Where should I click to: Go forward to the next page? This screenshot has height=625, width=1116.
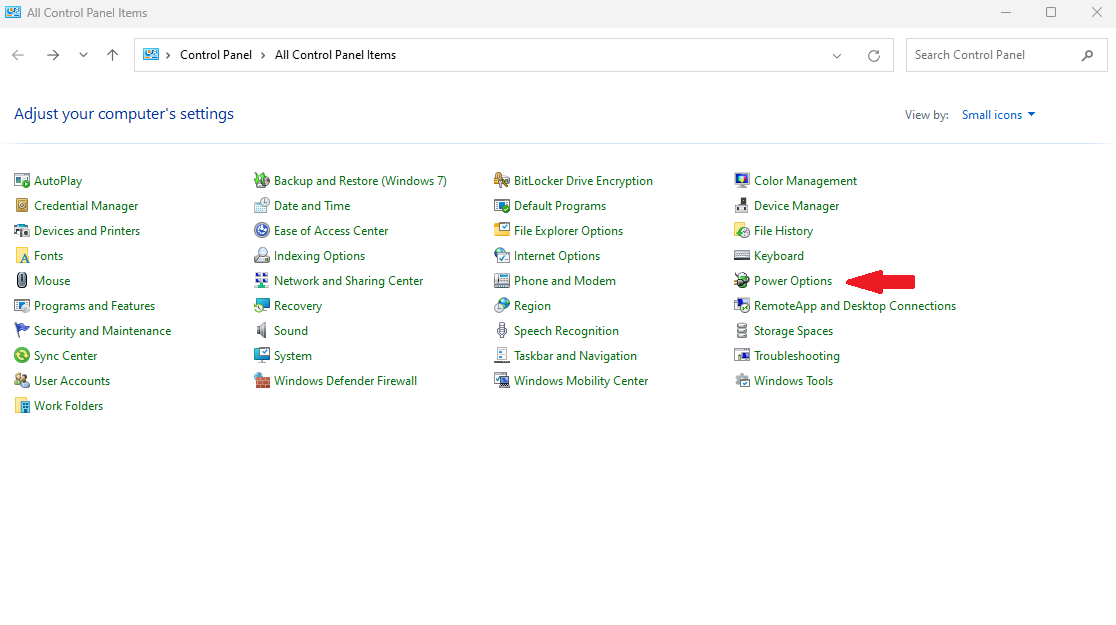[53, 55]
